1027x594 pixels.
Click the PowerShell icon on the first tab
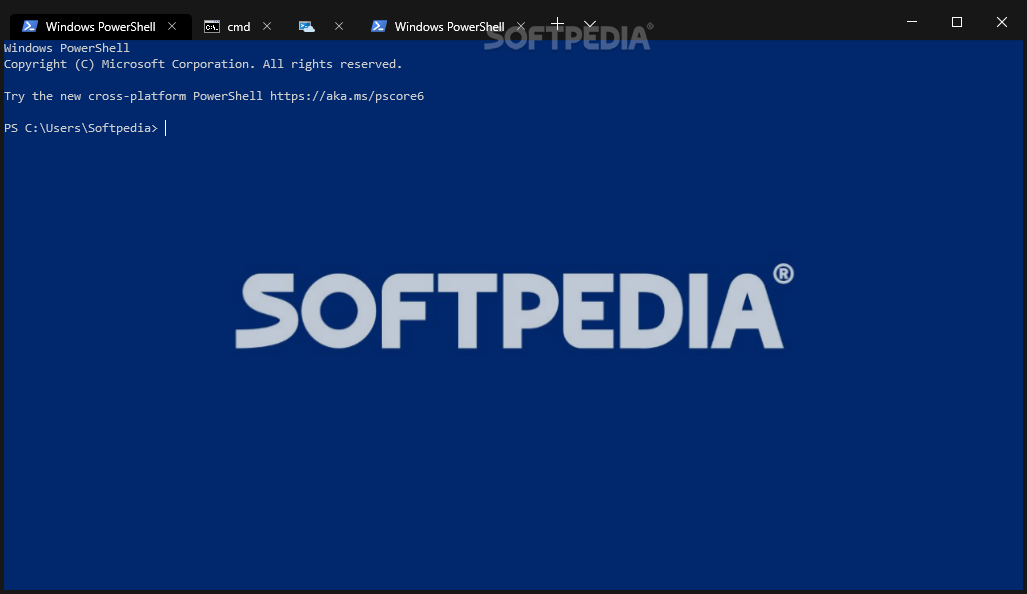click(30, 26)
